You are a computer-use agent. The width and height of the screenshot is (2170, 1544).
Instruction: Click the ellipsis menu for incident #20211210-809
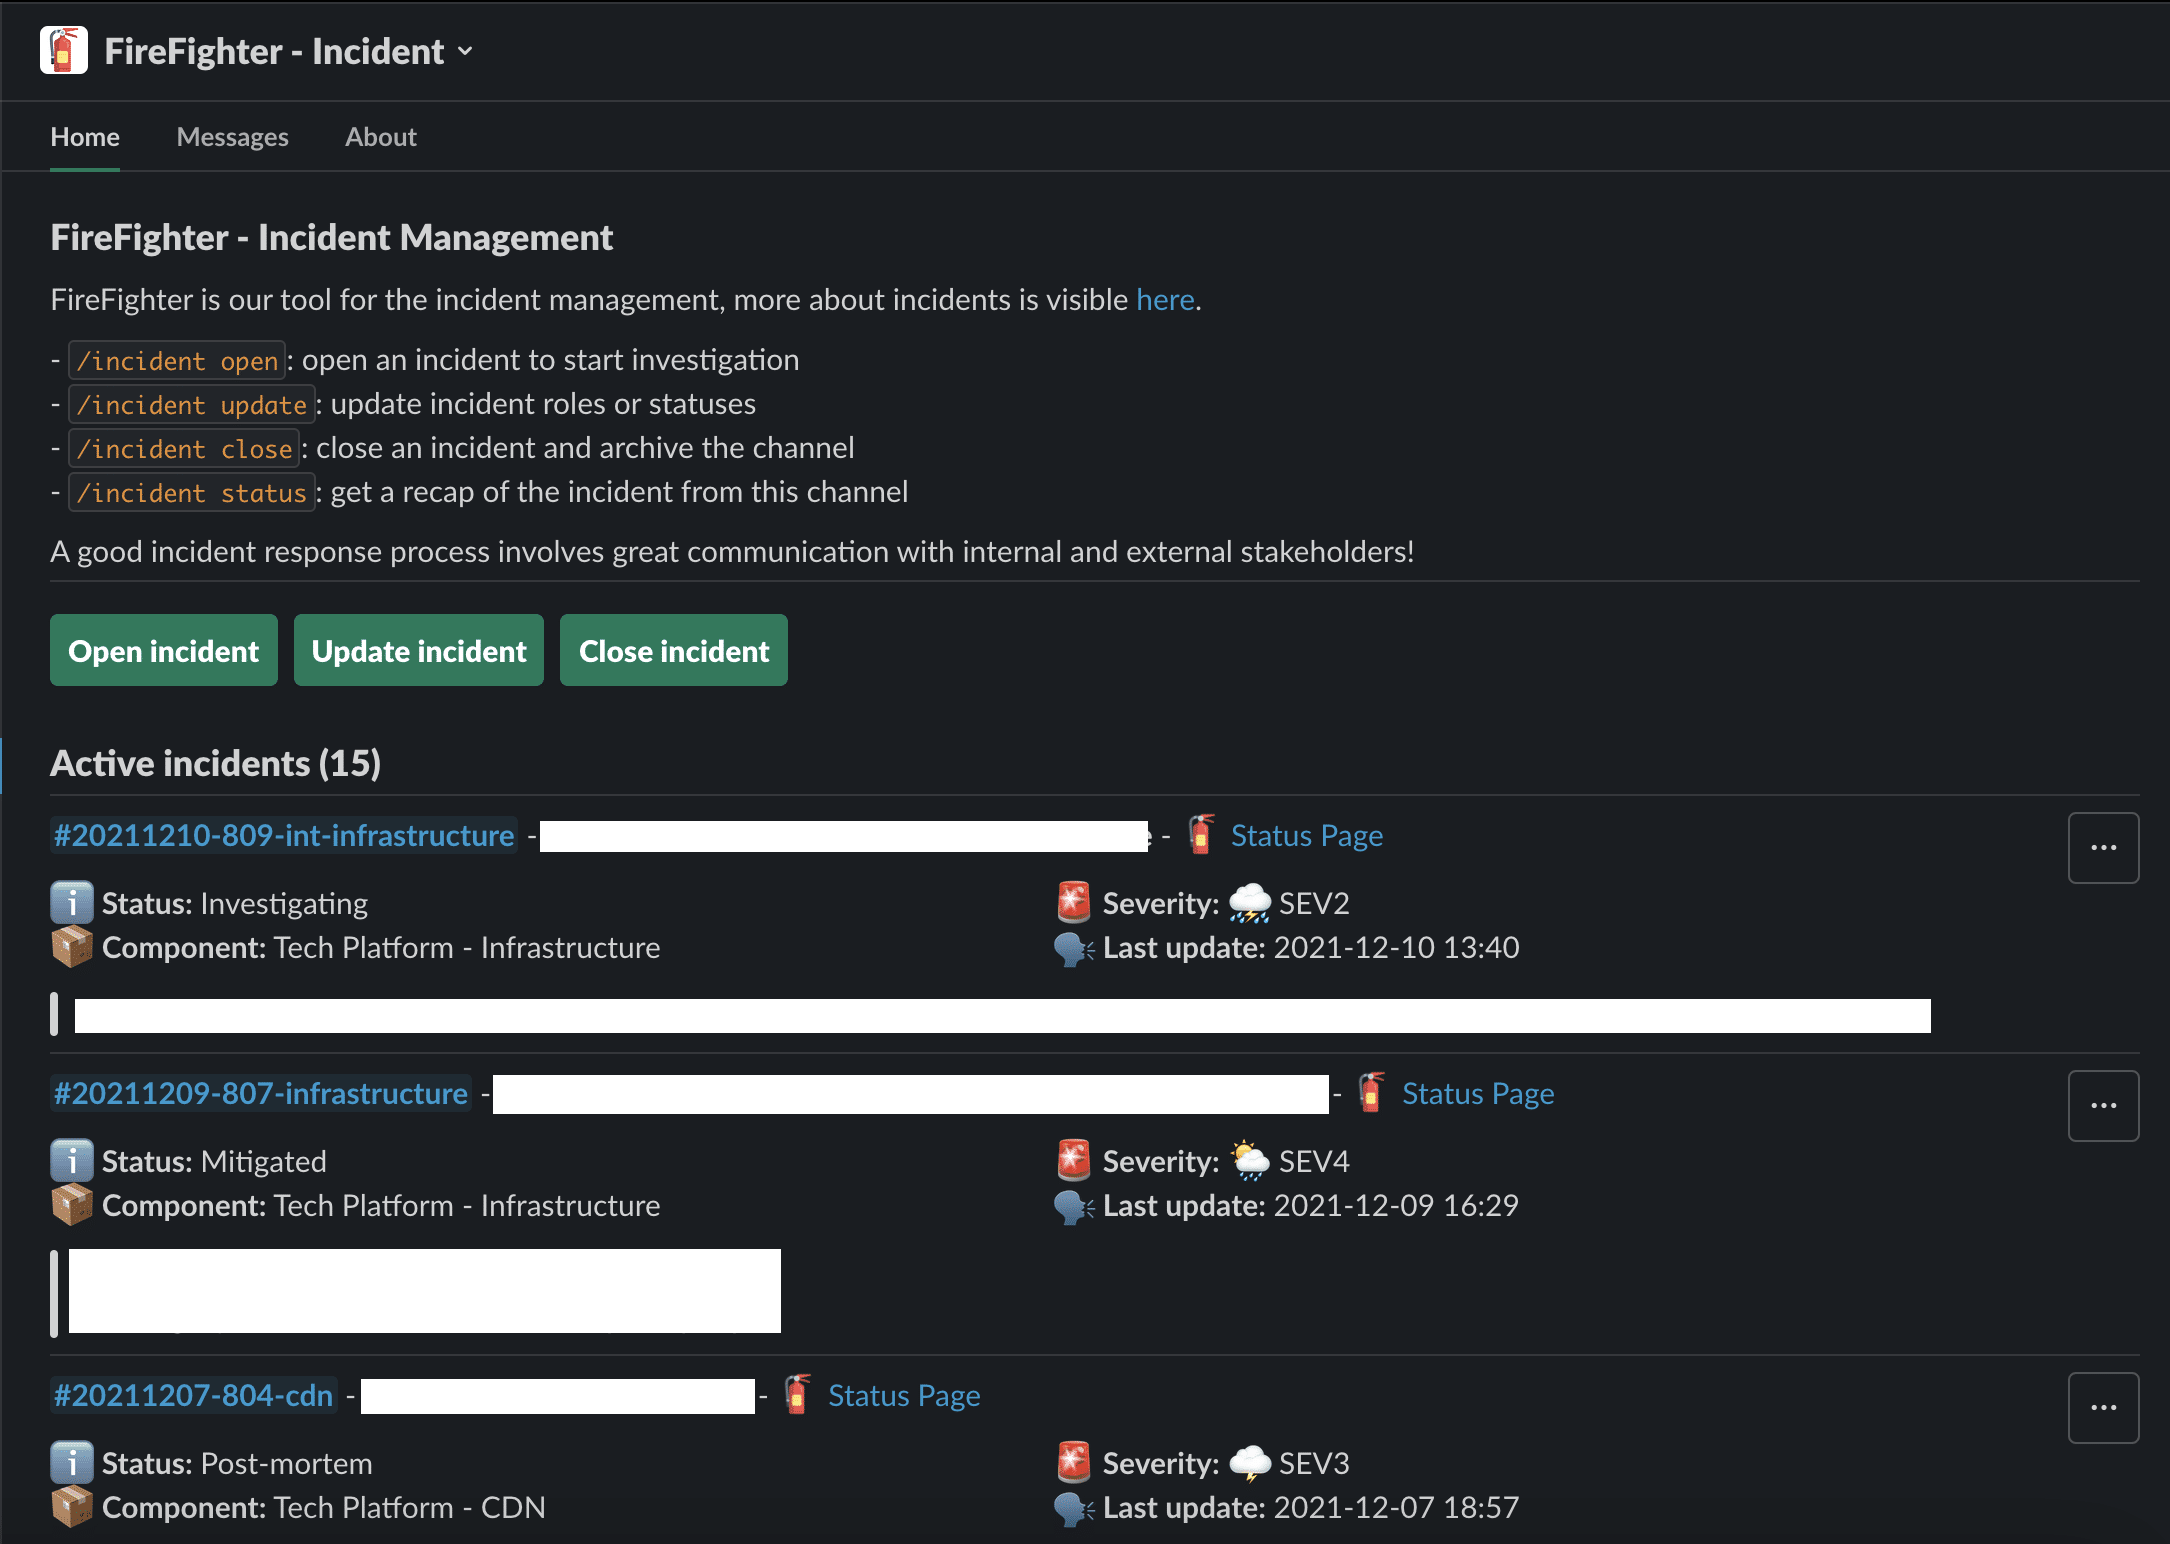coord(2103,847)
